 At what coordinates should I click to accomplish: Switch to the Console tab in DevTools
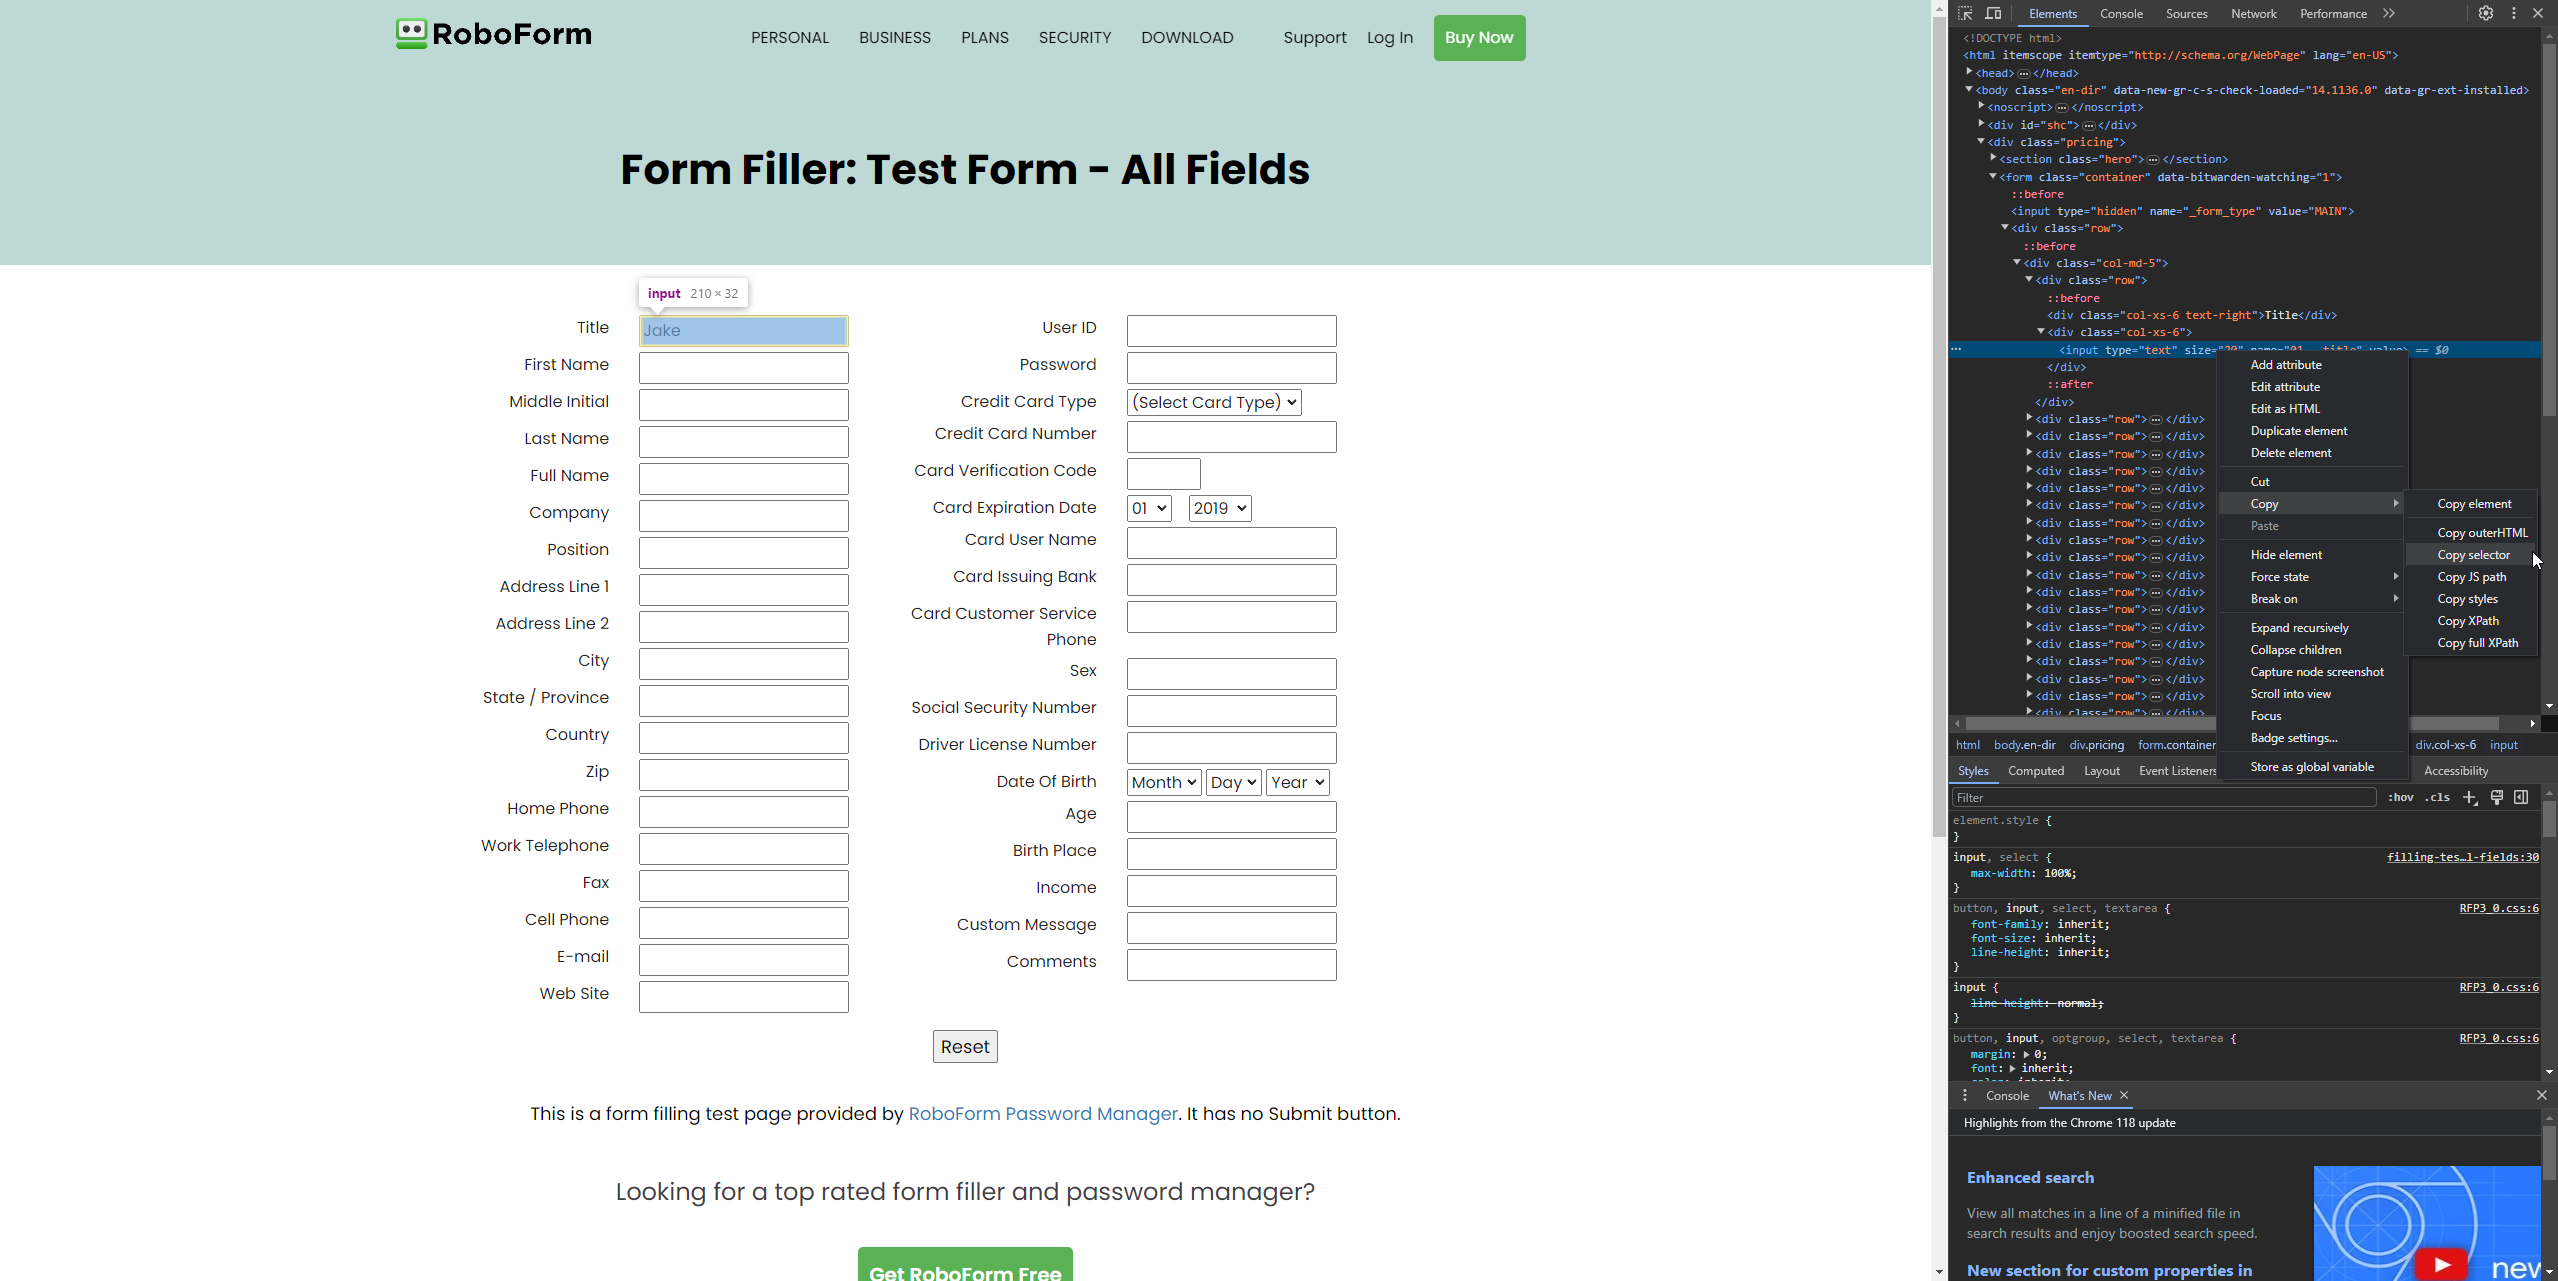(2121, 13)
